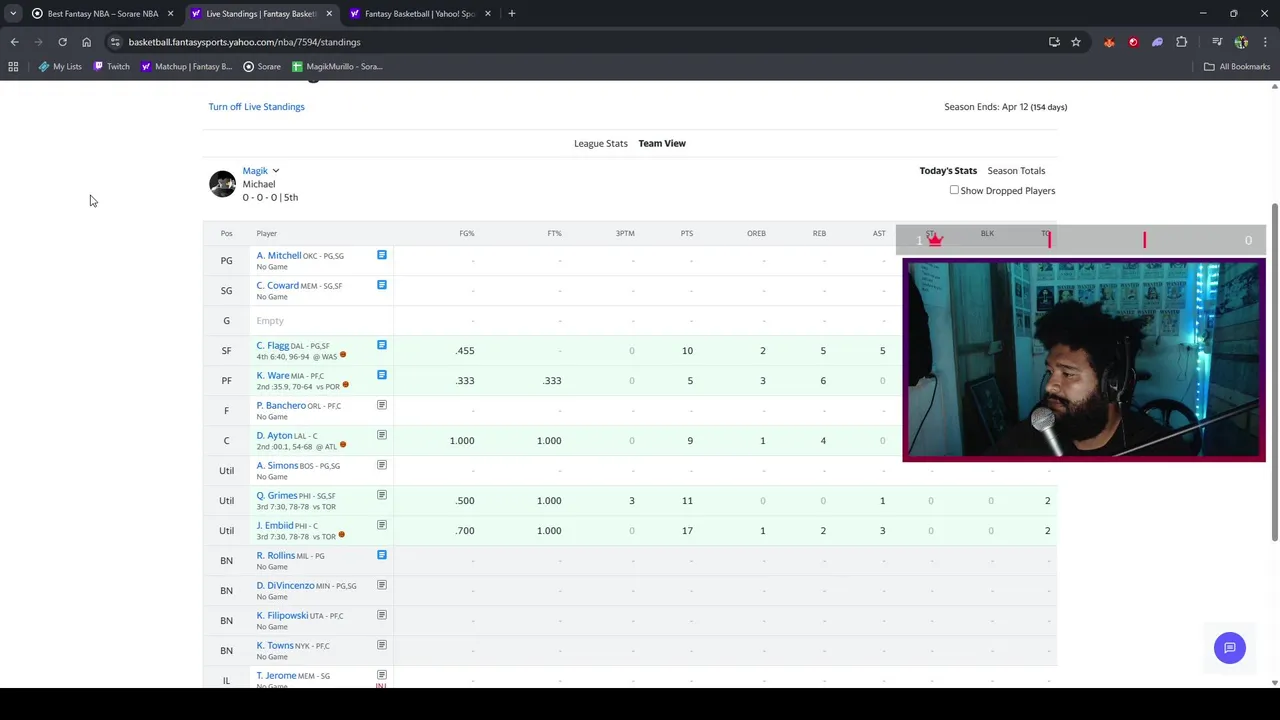Open the Chrome apps grid in bookmarks bar
1280x720 pixels.
[x=13, y=66]
